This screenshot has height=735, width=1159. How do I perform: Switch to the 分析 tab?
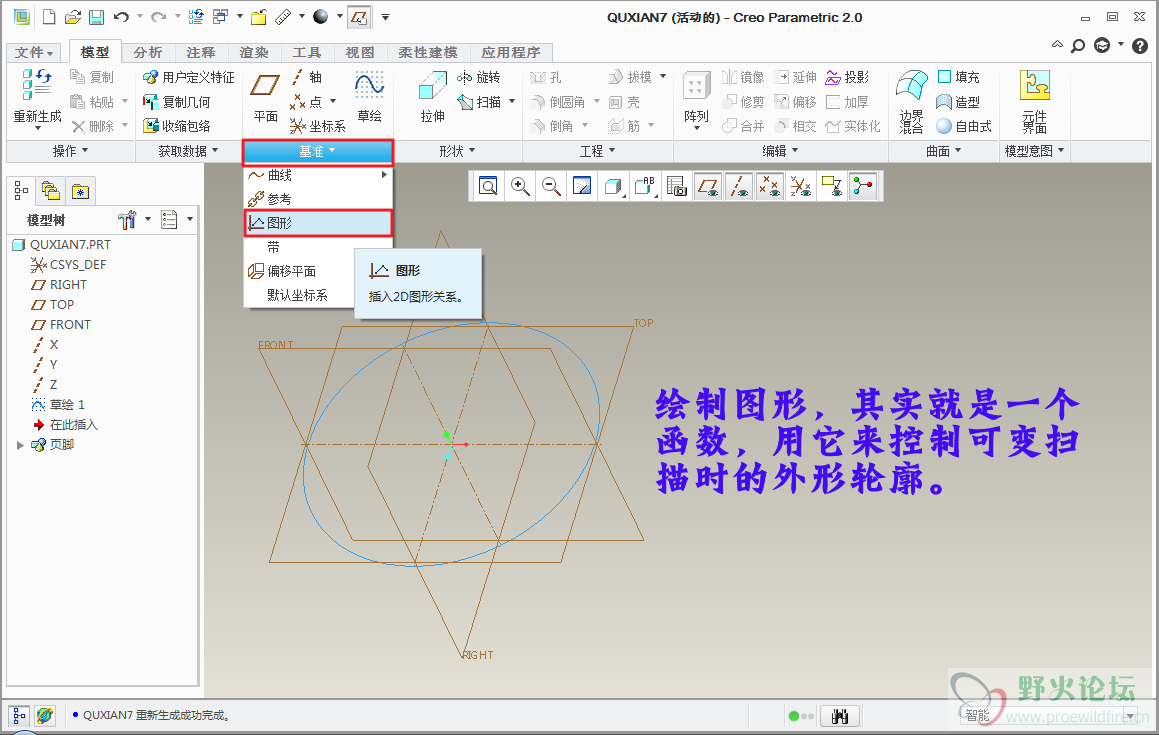point(148,52)
